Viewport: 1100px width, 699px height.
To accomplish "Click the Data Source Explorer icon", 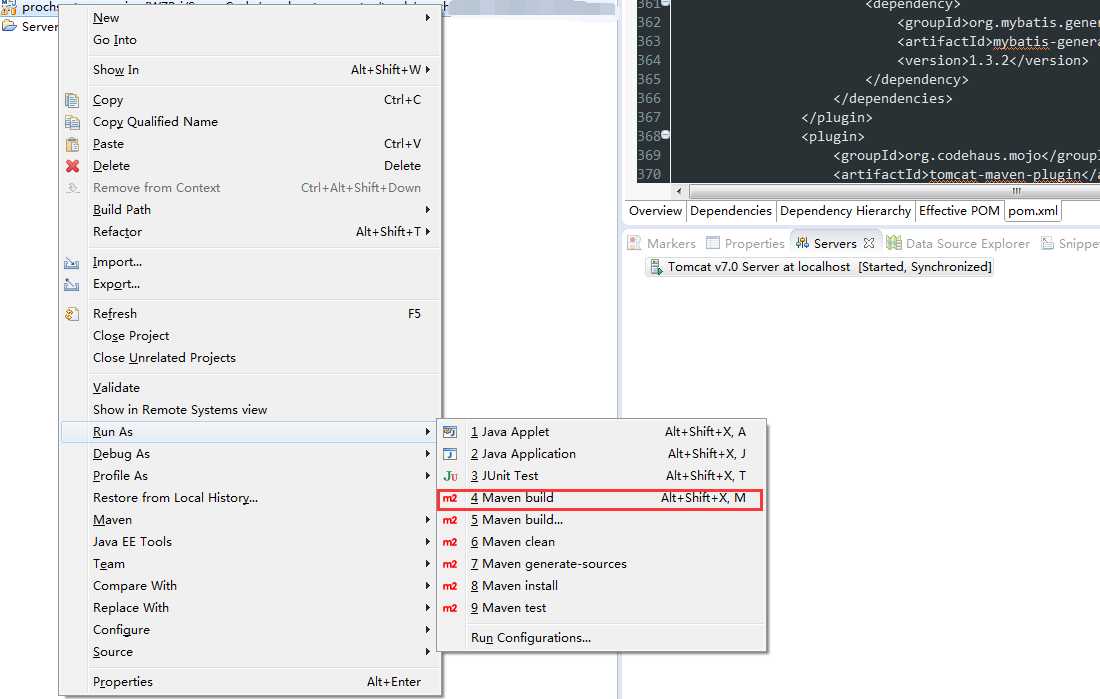I will tap(893, 243).
